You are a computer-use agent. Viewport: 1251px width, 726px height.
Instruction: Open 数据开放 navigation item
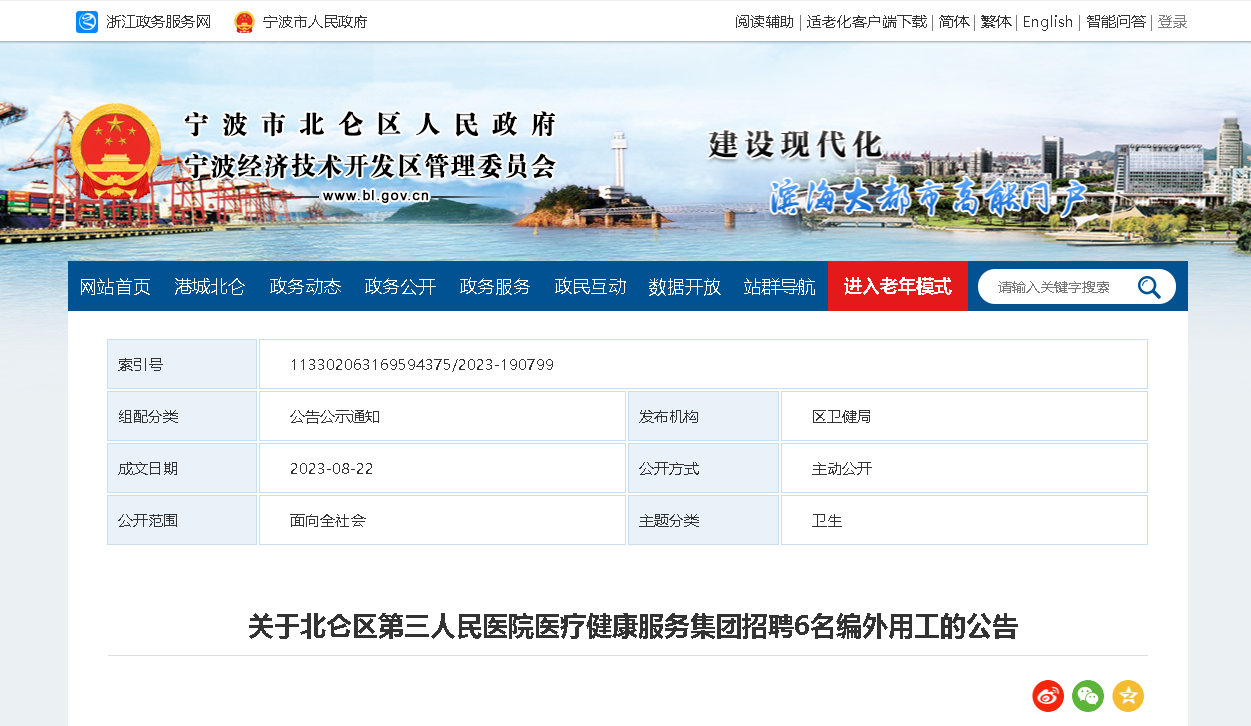click(685, 287)
